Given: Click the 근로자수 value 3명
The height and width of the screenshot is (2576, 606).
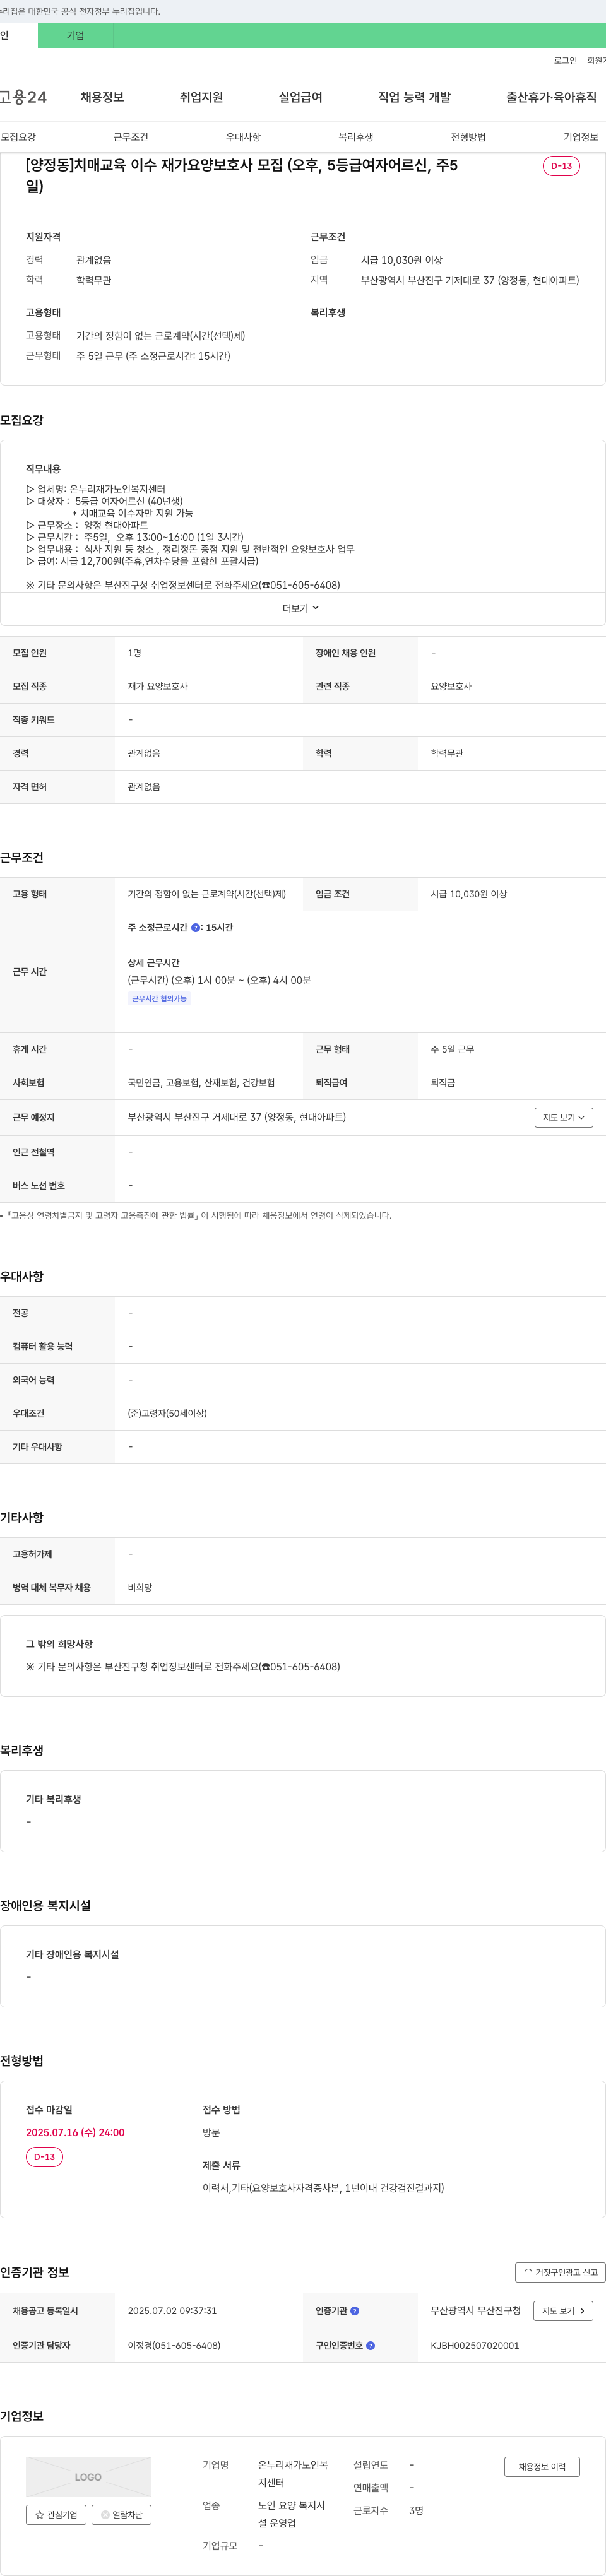Looking at the screenshot, I should 416,2510.
